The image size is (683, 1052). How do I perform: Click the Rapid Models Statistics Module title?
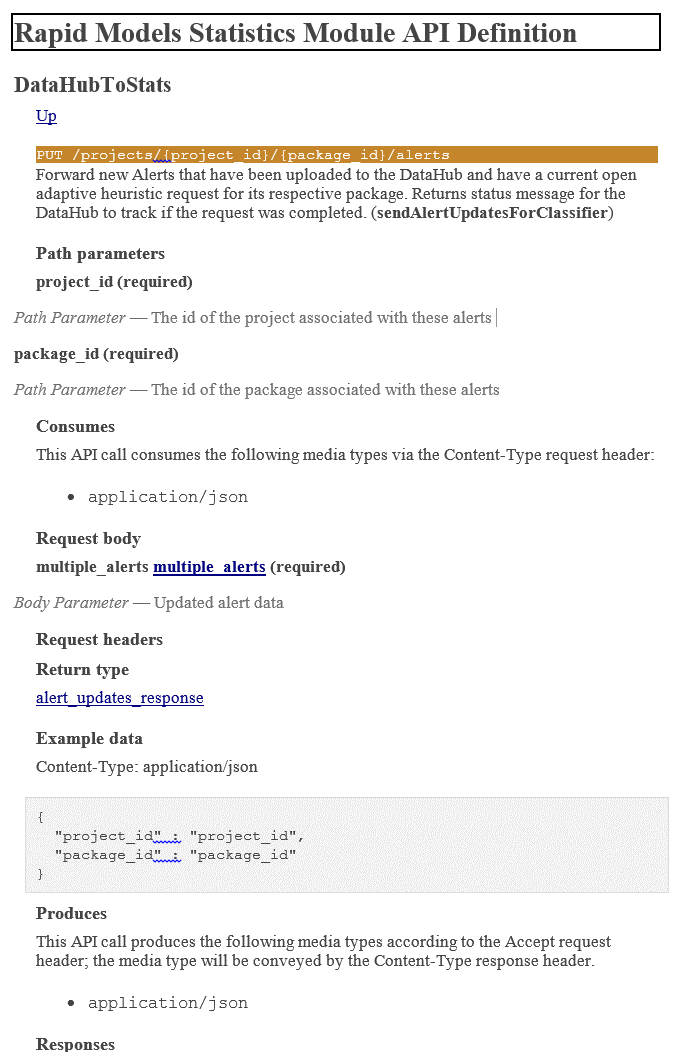295,33
